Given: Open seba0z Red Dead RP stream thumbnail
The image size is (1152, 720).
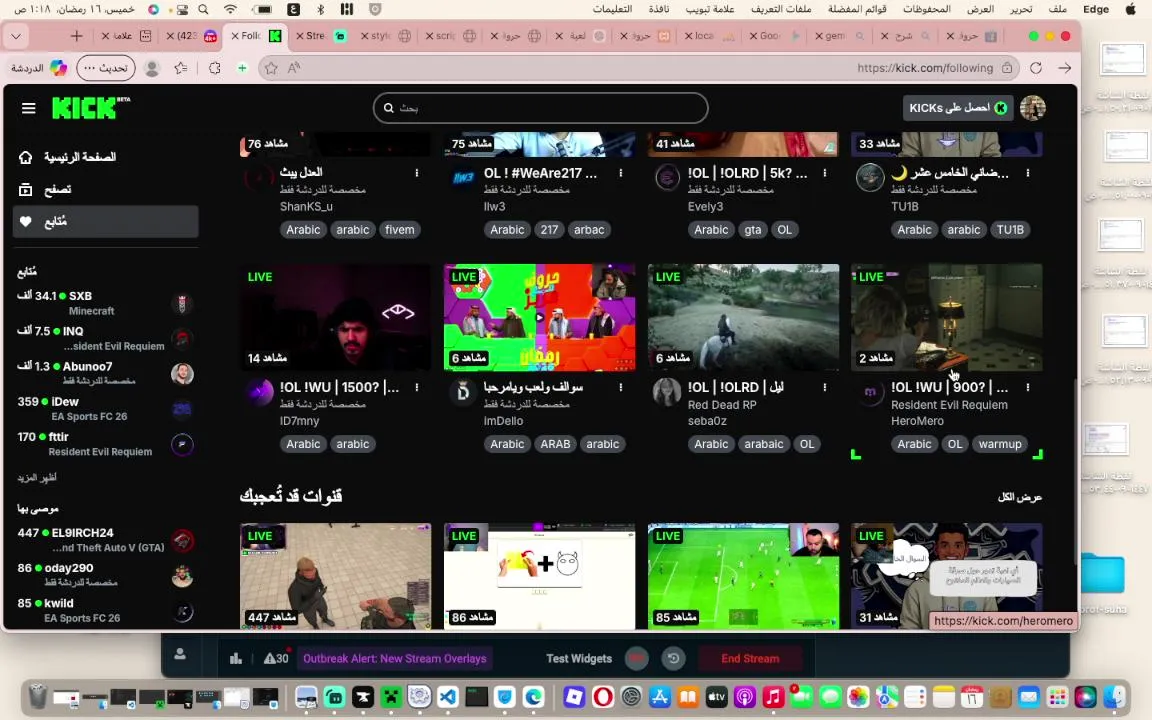Looking at the screenshot, I should tap(744, 317).
